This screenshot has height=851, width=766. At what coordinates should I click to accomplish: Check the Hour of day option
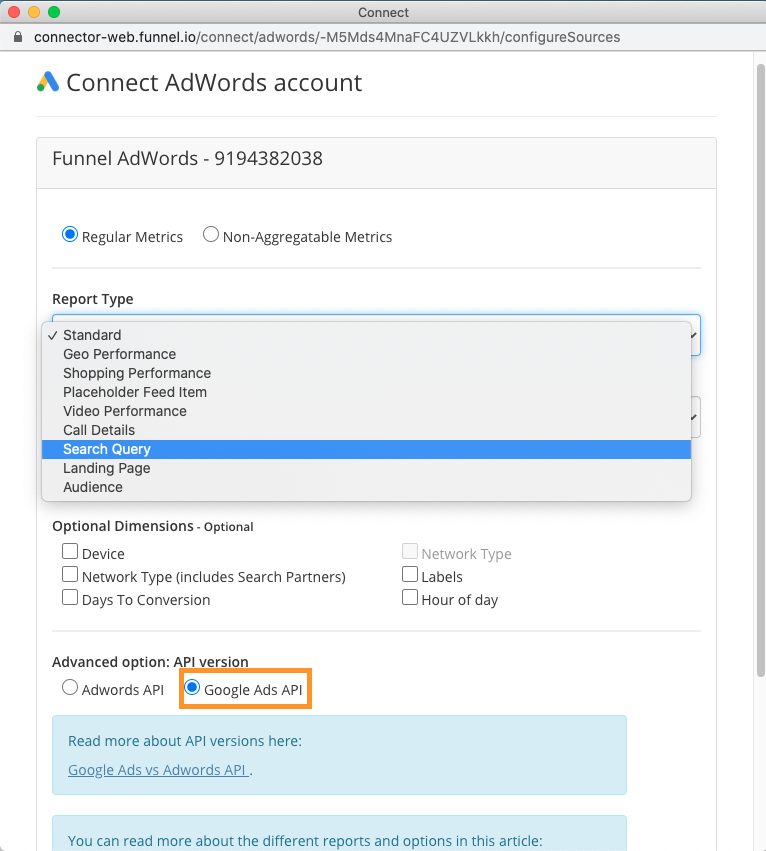[410, 598]
